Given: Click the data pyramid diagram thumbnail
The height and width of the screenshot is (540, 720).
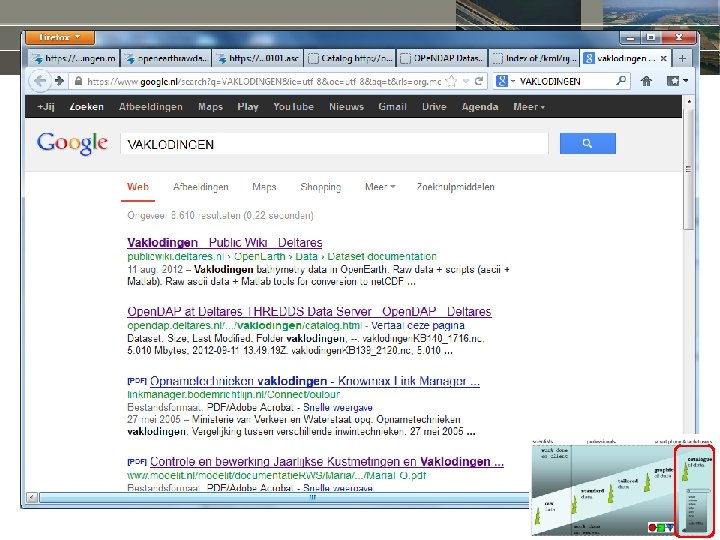Looking at the screenshot, I should [x=623, y=488].
